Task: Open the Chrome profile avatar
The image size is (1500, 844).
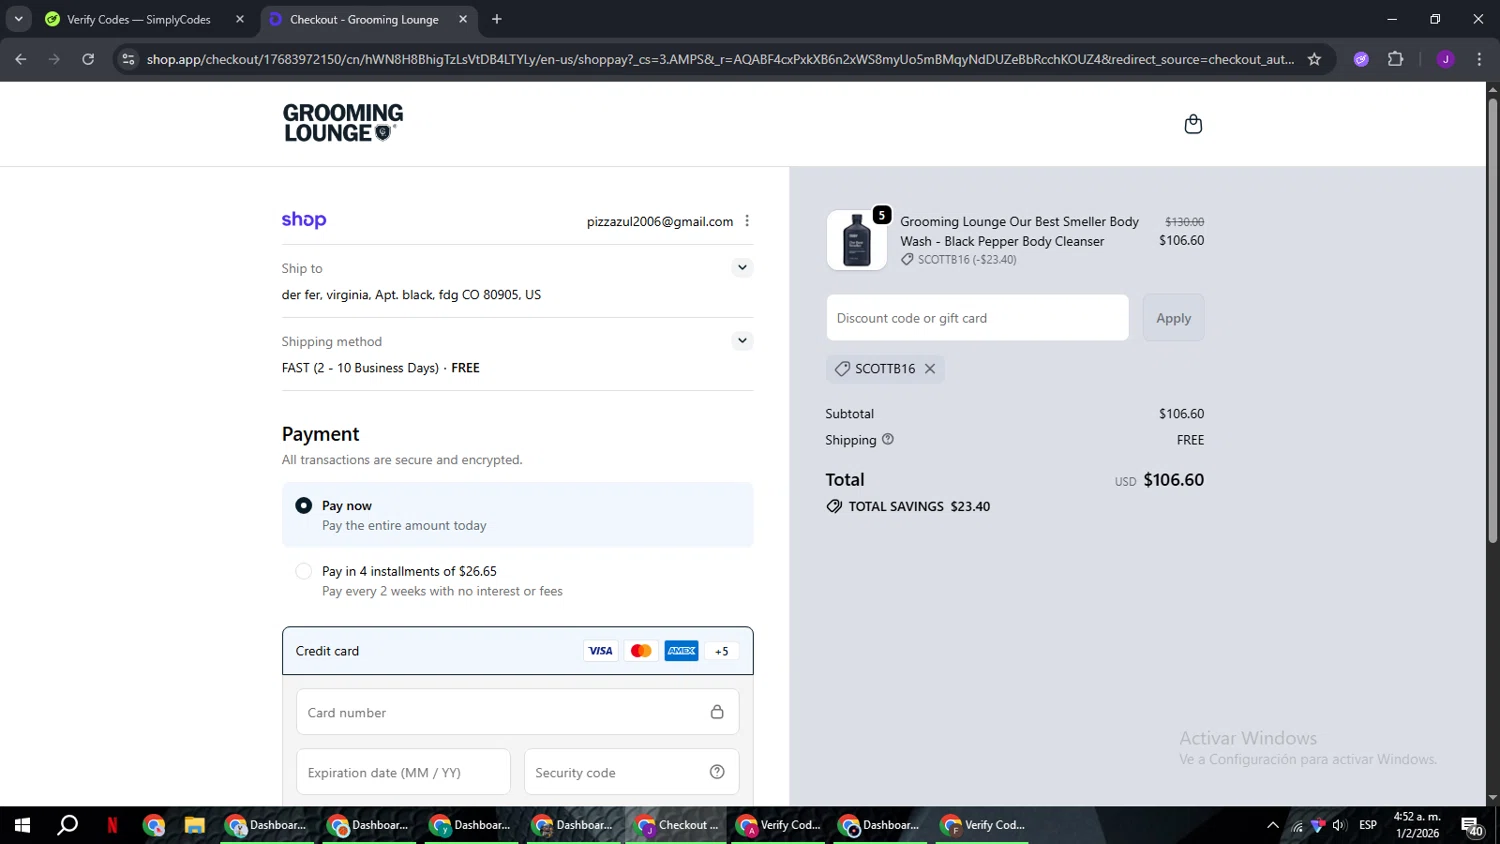Action: pos(1445,59)
